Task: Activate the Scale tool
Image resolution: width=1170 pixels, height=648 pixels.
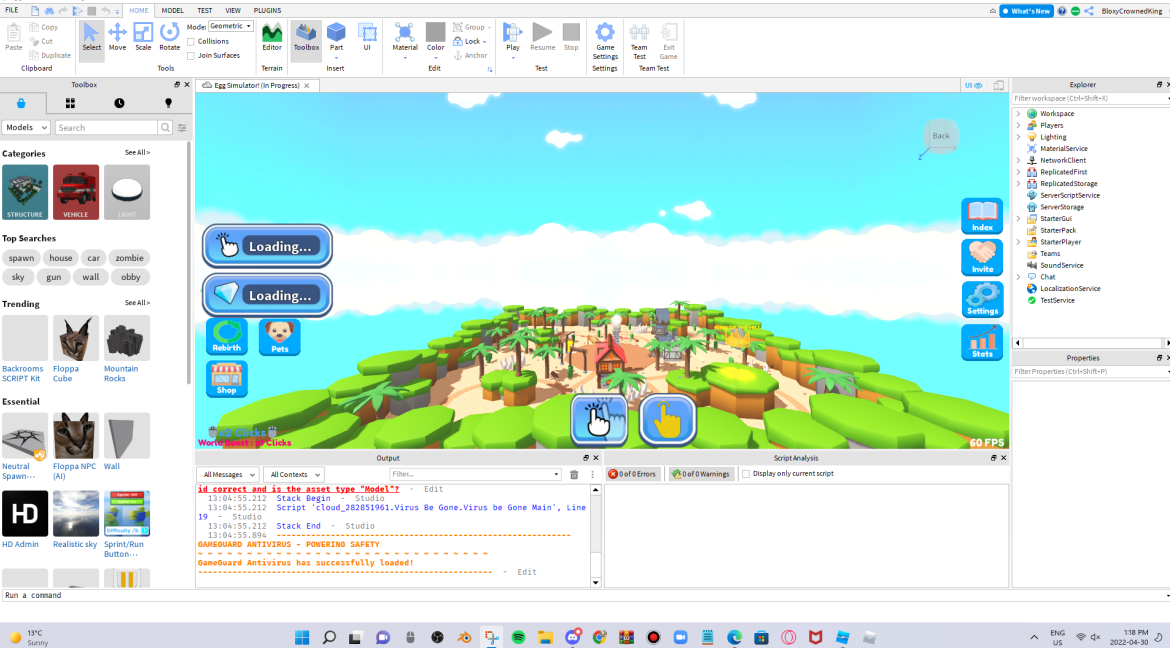Action: (x=143, y=37)
